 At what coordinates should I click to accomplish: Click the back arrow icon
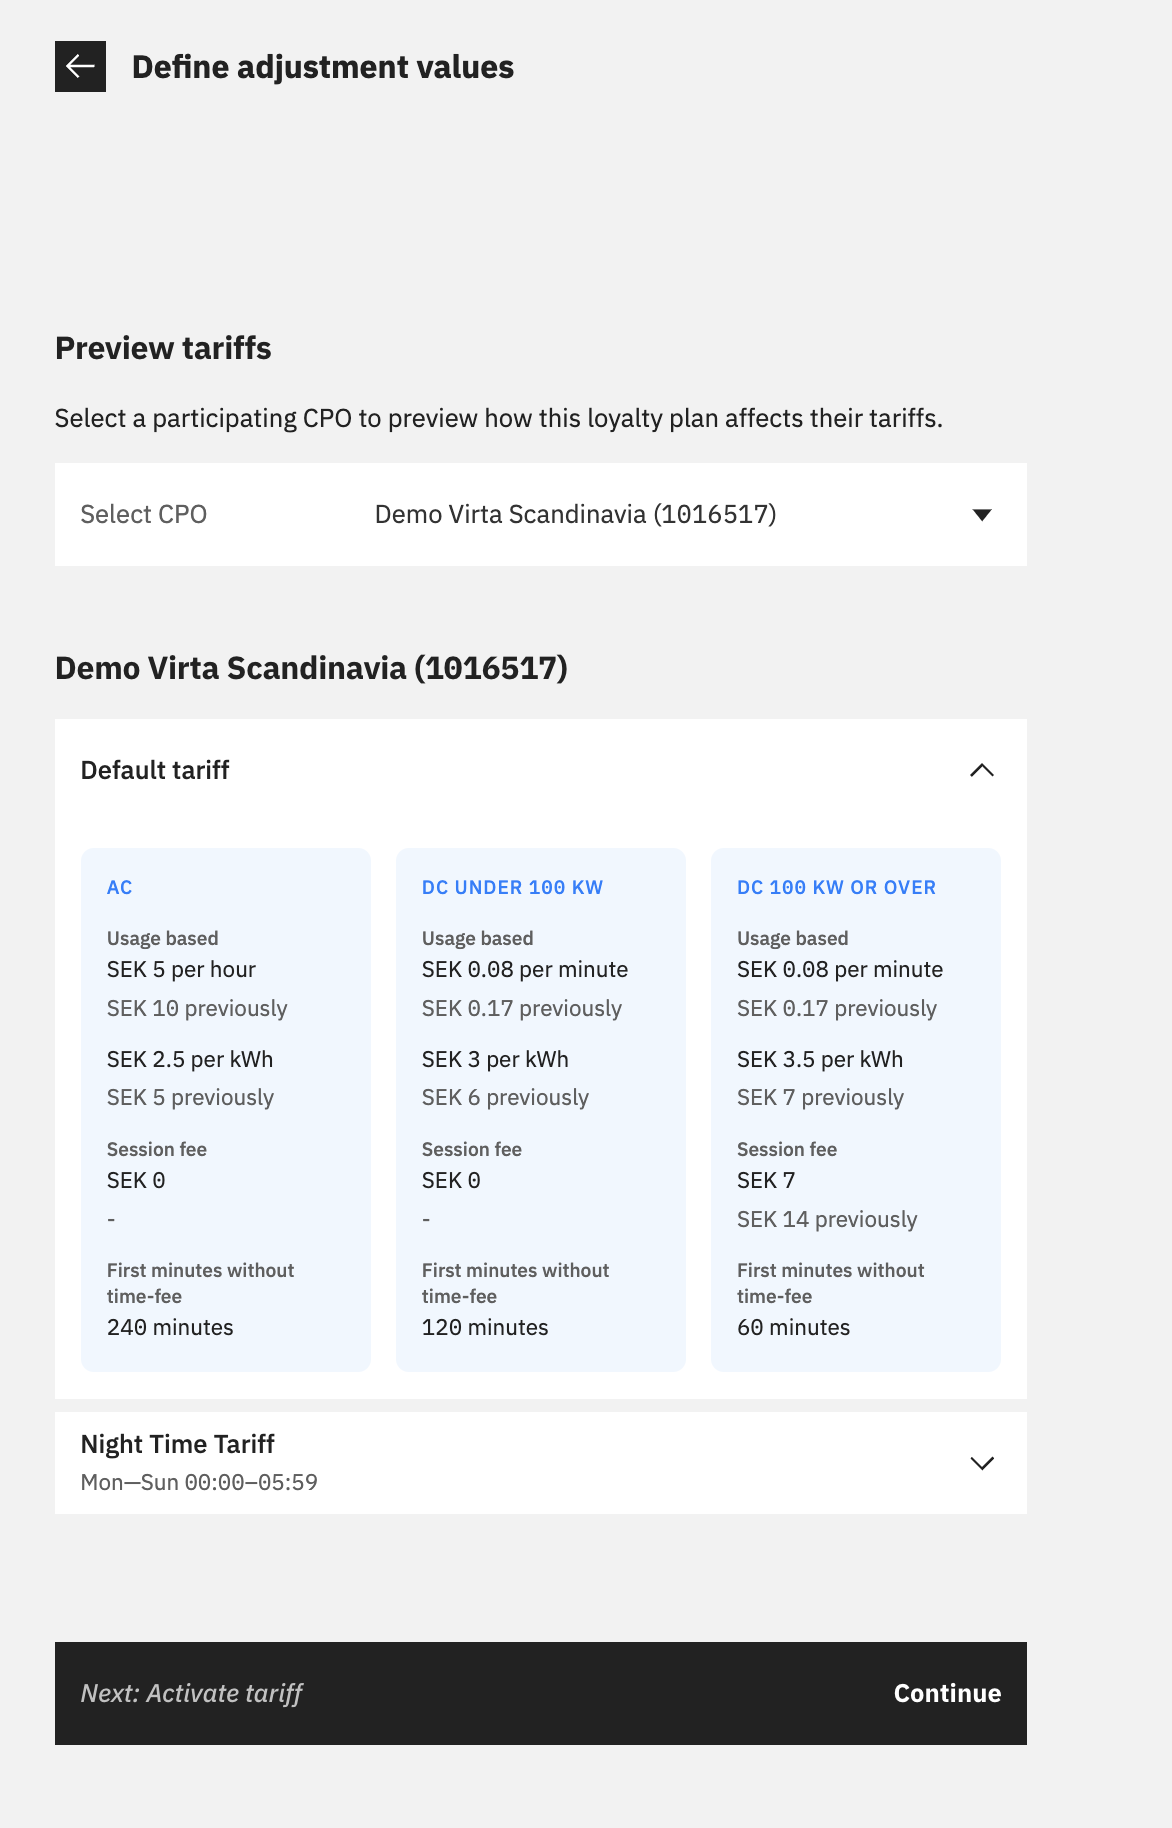[80, 67]
